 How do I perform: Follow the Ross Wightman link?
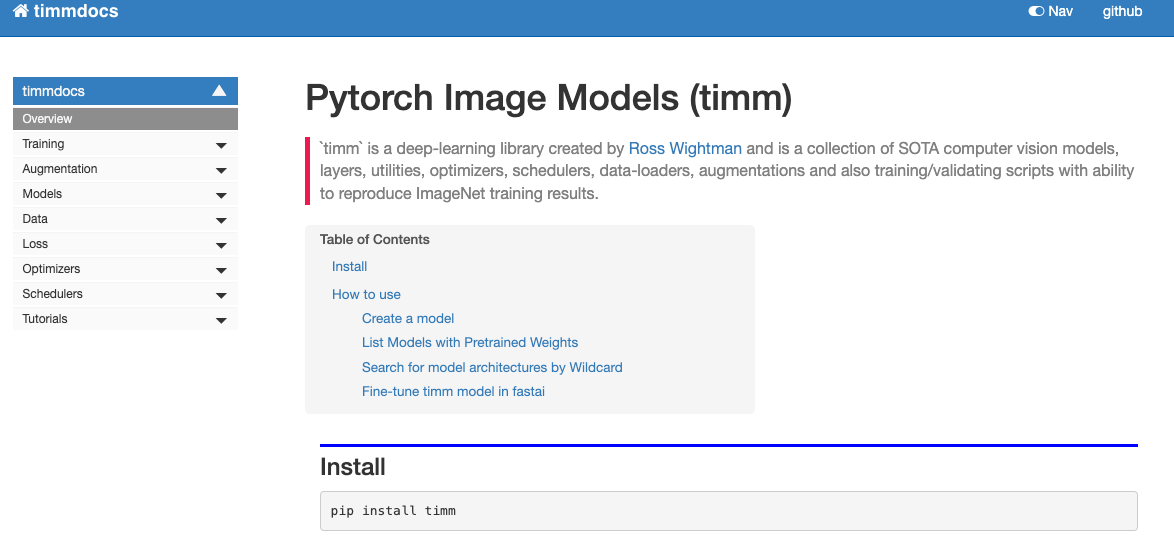tap(685, 148)
